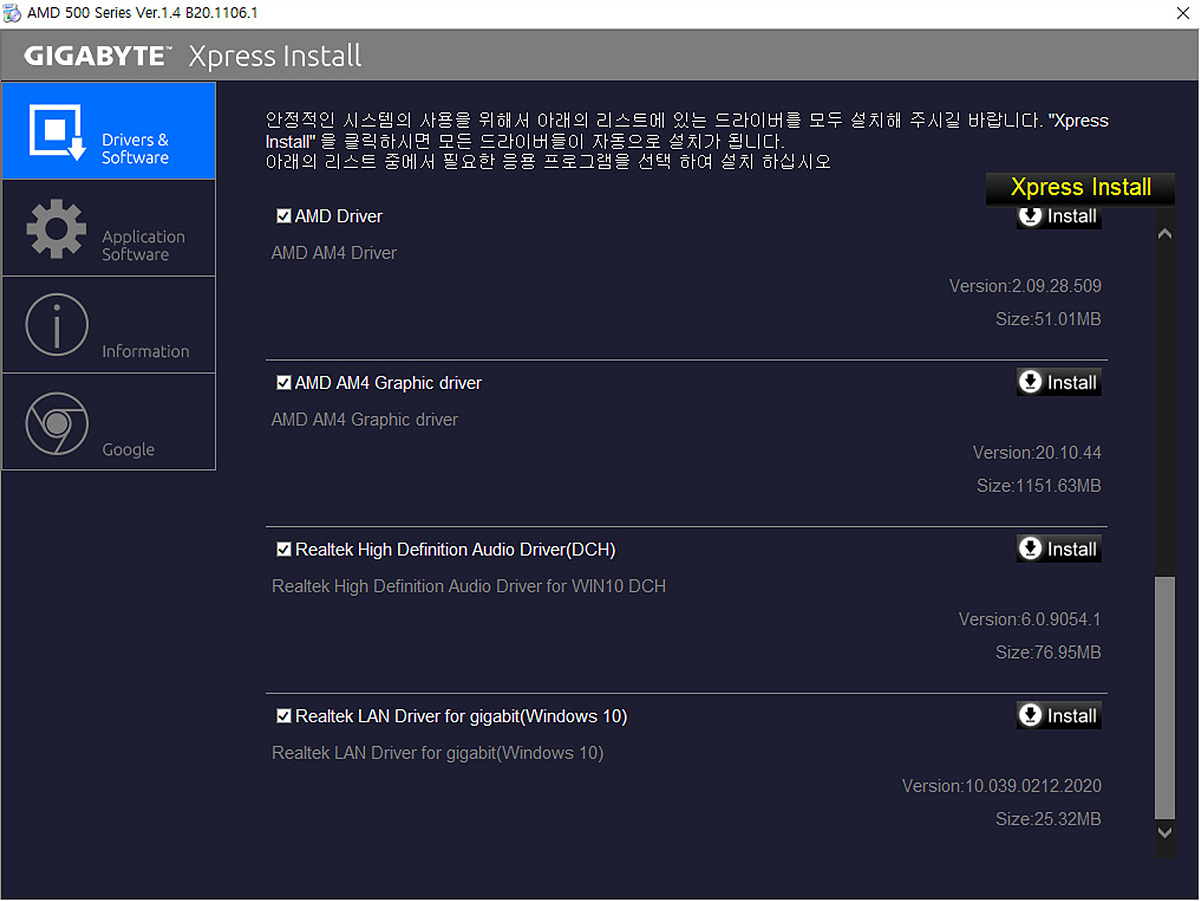Click the 'Size:51.01MB' text
Screen dimensions: 1200x901
1048,319
